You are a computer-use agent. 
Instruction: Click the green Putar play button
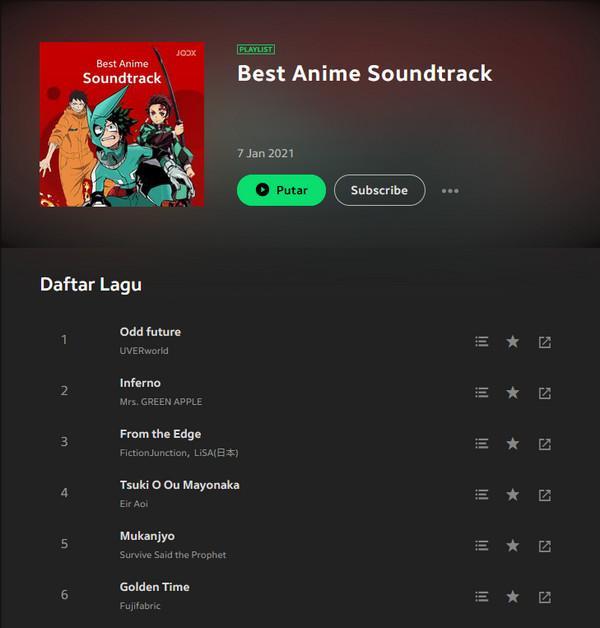coord(281,190)
